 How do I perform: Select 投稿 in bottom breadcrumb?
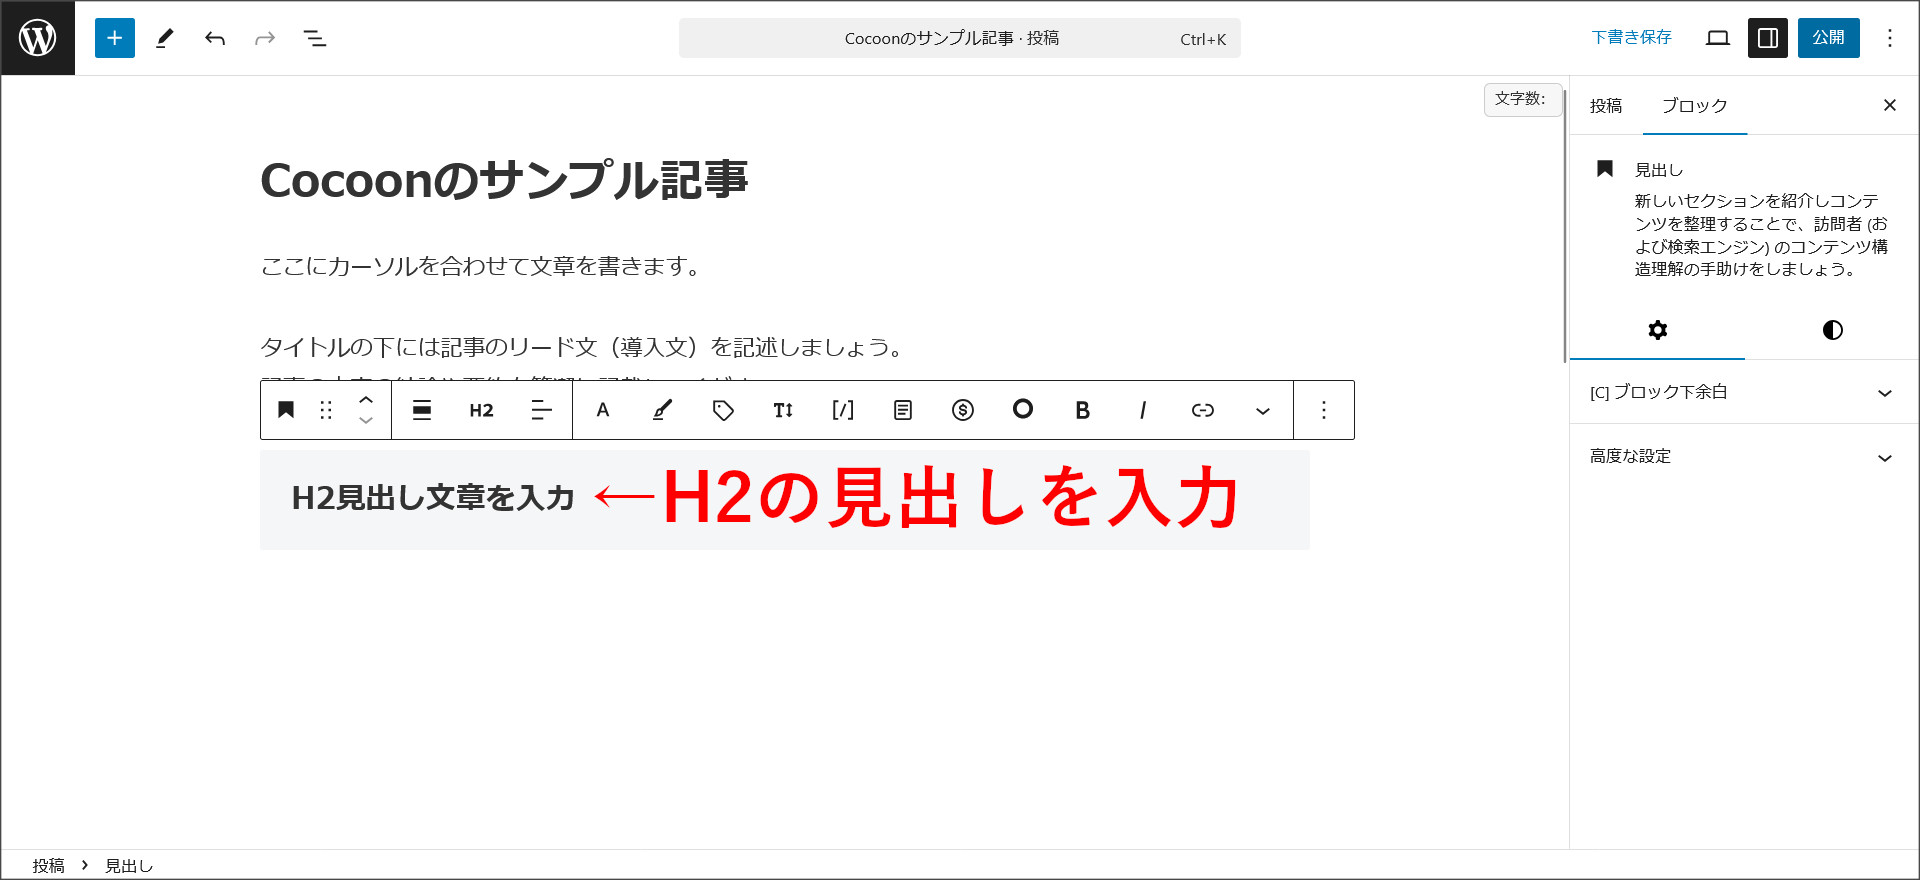coord(48,866)
